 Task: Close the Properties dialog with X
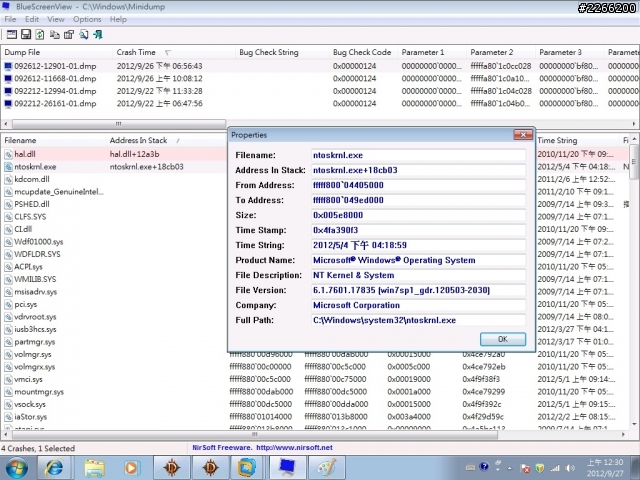point(523,134)
